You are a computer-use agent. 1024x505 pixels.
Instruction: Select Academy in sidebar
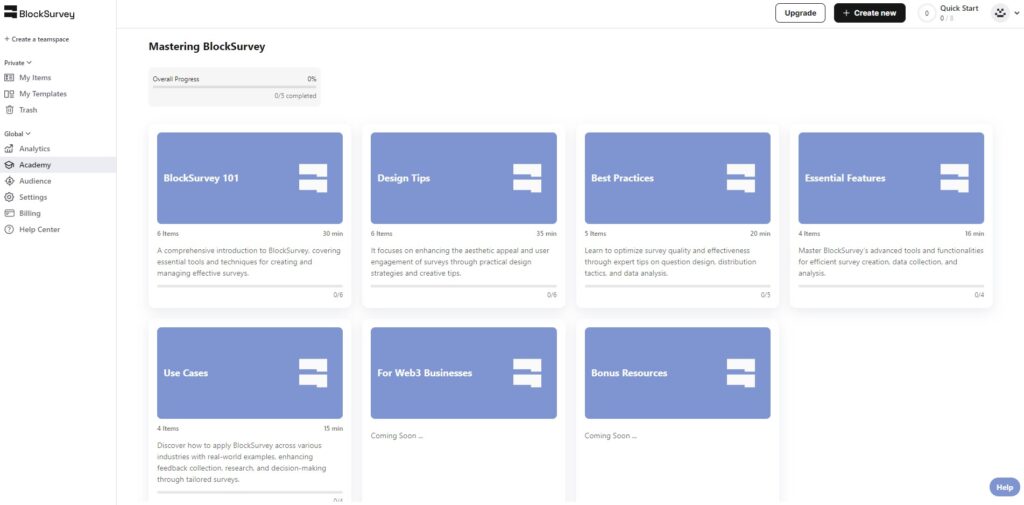click(58, 165)
